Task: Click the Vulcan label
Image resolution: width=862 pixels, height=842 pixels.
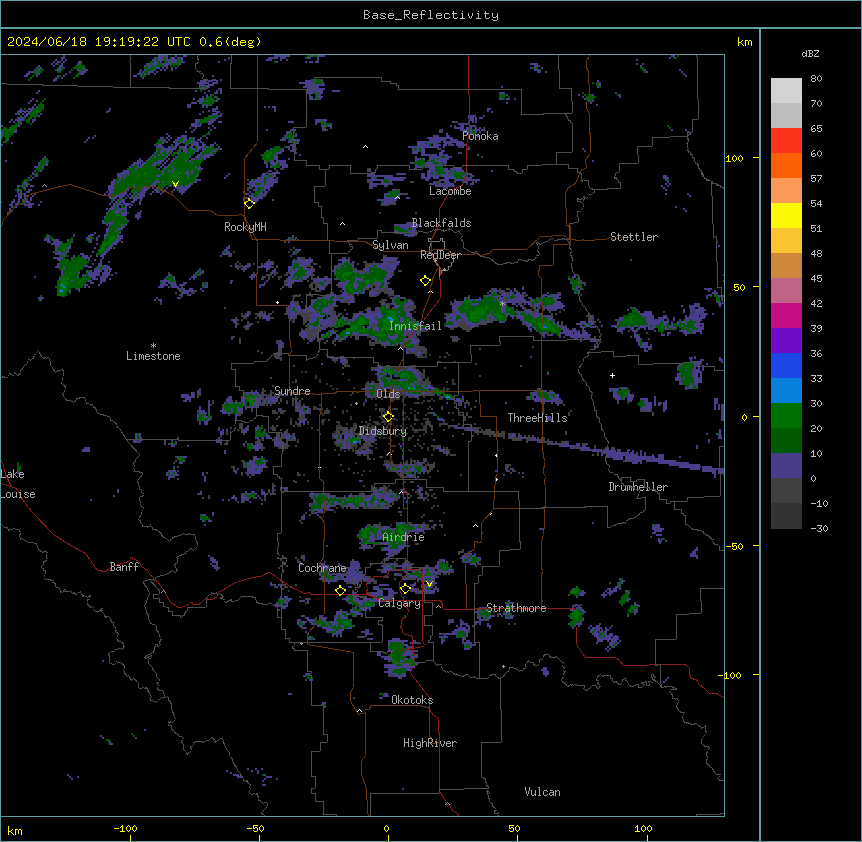Action: pos(543,792)
